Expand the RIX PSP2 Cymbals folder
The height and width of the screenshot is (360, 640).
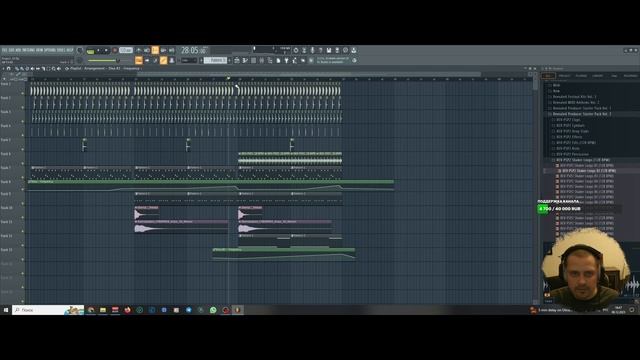click(x=571, y=126)
